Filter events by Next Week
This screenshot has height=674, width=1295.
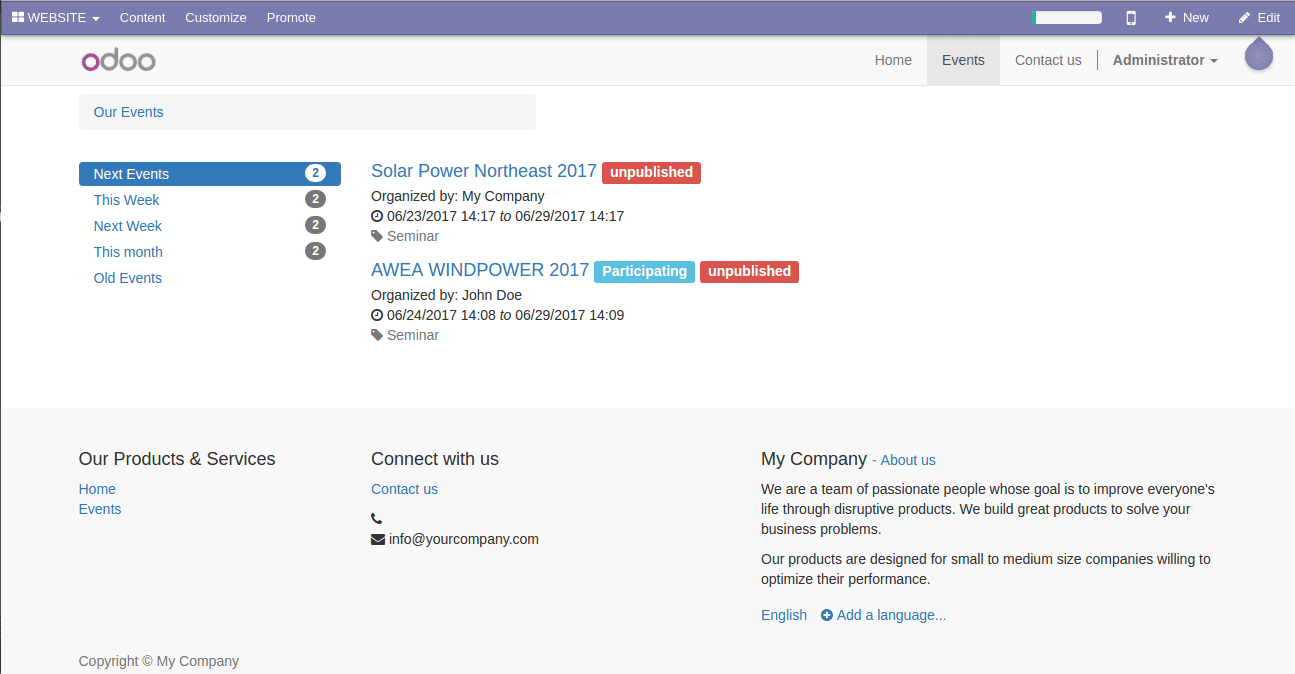tap(127, 226)
